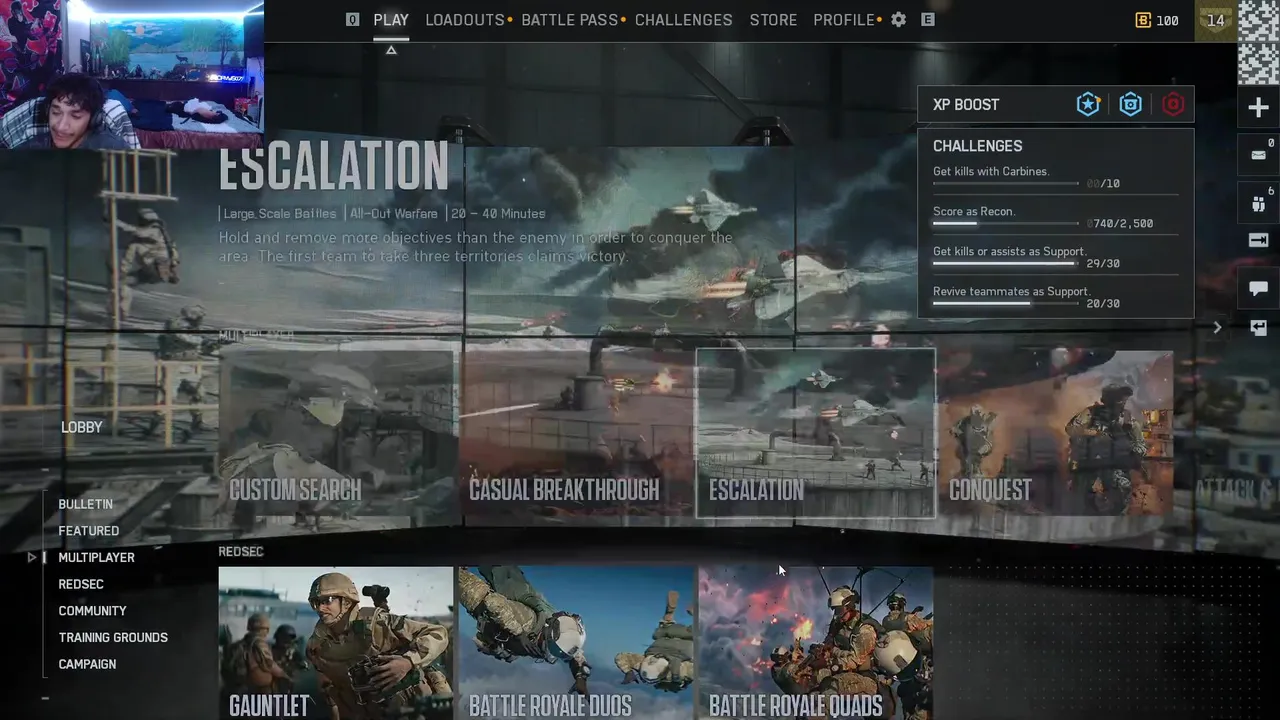Viewport: 1280px width, 720px height.
Task: Click the Q previous-tab key icon
Action: (x=352, y=19)
